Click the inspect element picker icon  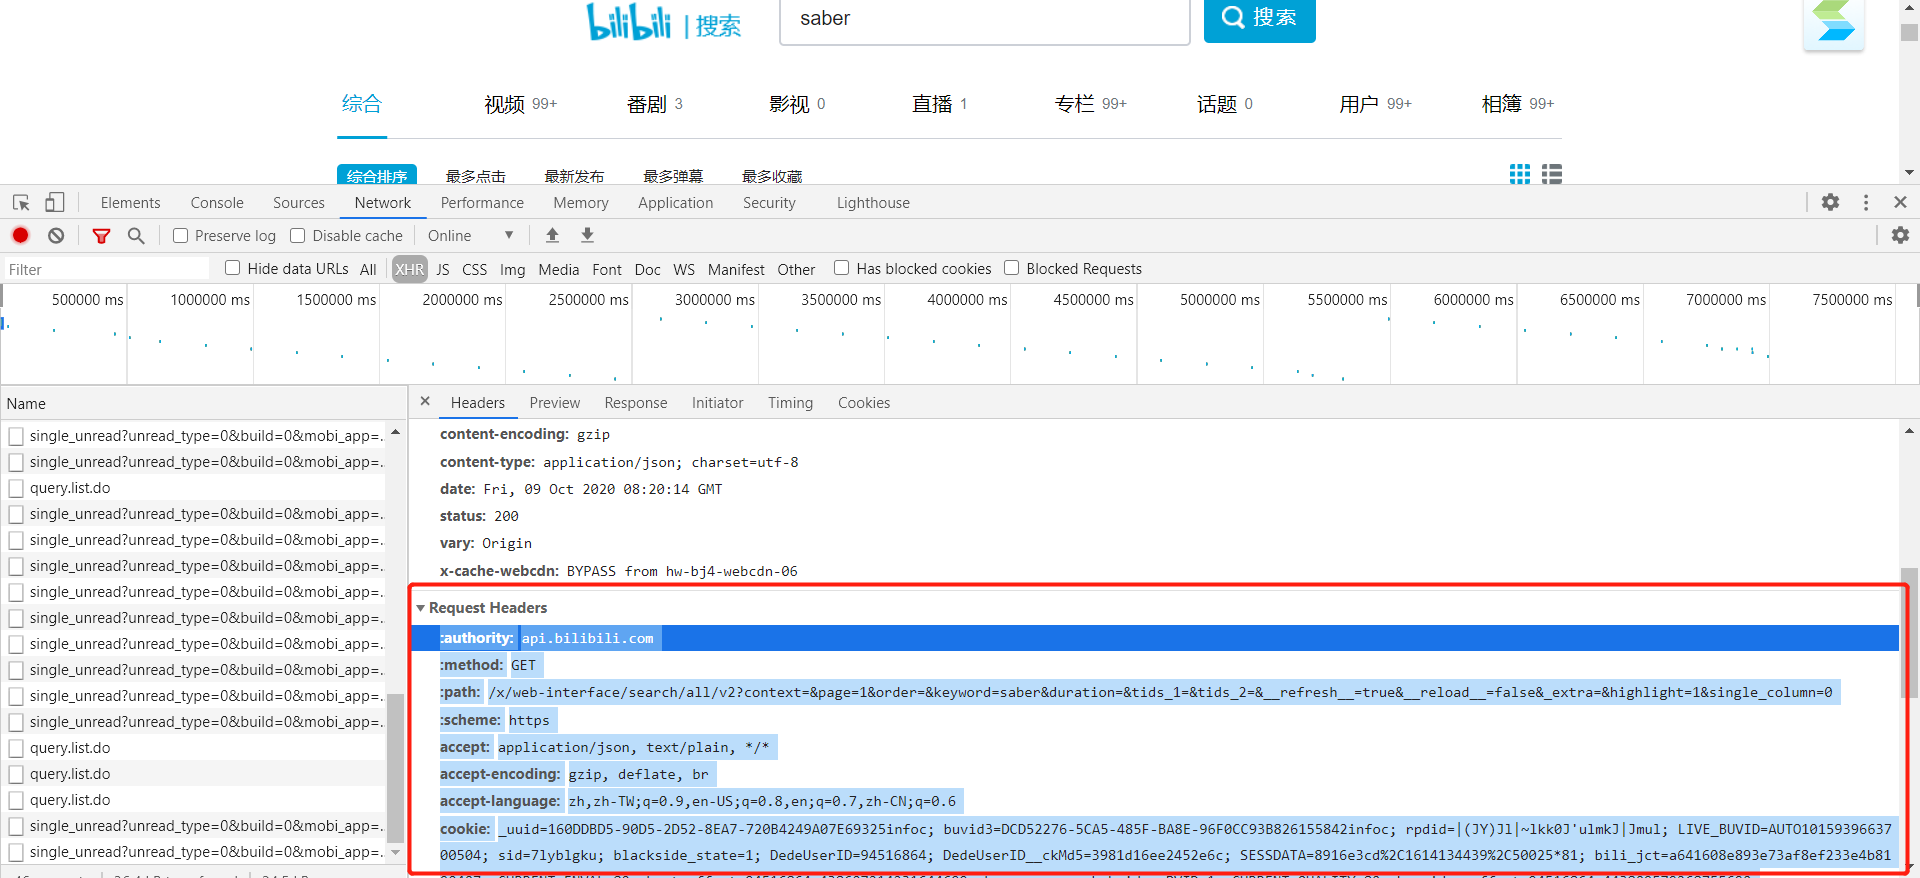click(x=21, y=203)
